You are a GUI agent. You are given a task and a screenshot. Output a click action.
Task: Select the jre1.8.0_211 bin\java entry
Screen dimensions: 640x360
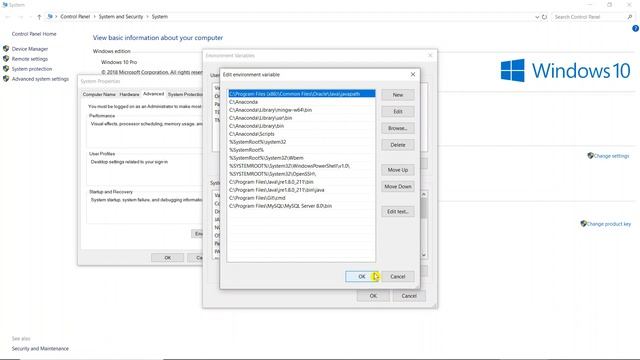[302, 190]
